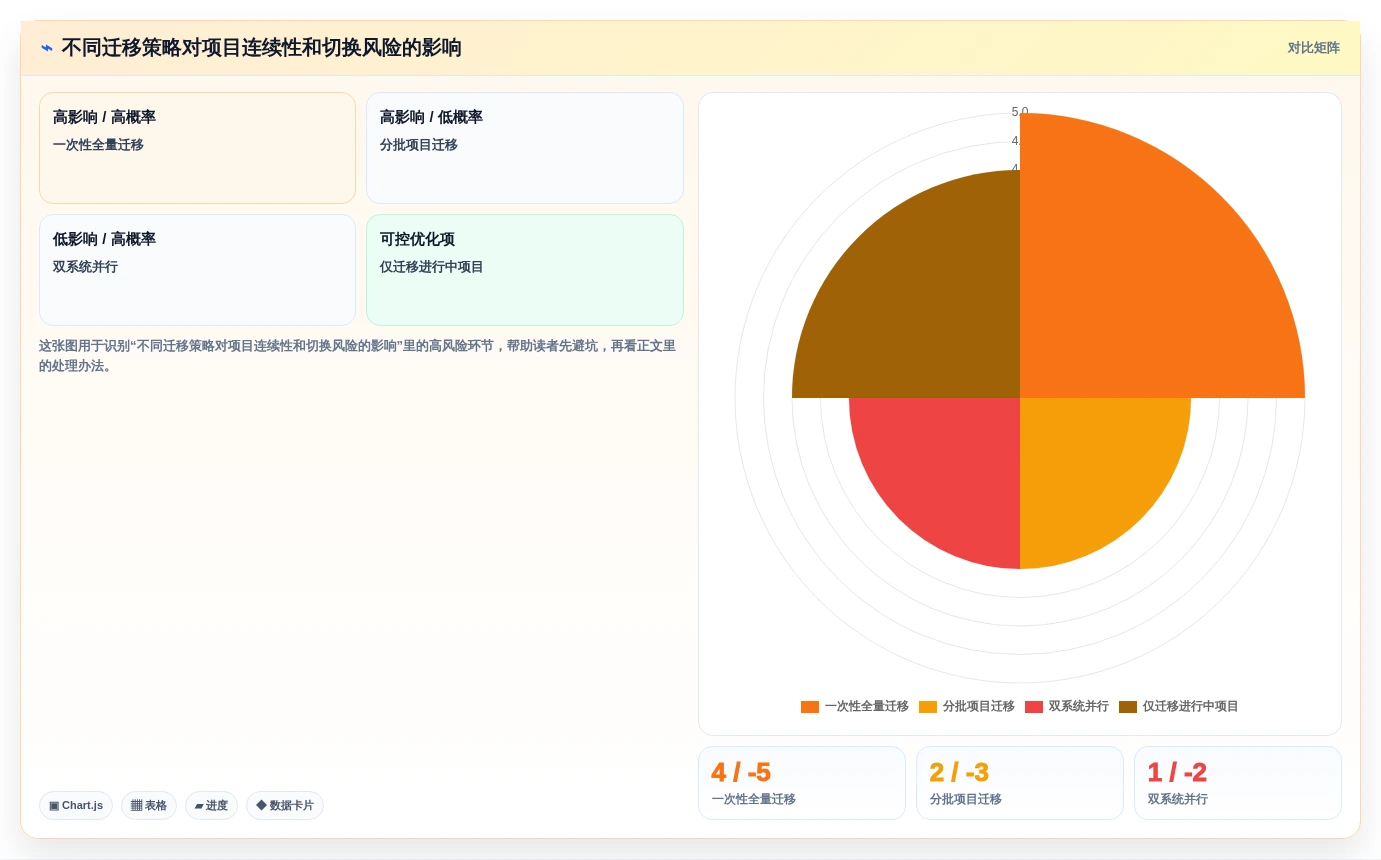This screenshot has height=860, width=1381.
Task: Click 双系统并行 text in matrix card
Action: click(85, 267)
